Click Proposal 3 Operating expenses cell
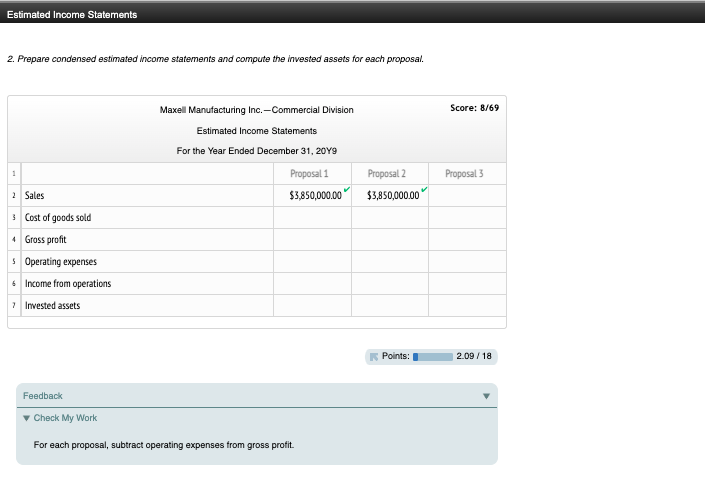The height and width of the screenshot is (478, 705). pyautogui.click(x=467, y=262)
